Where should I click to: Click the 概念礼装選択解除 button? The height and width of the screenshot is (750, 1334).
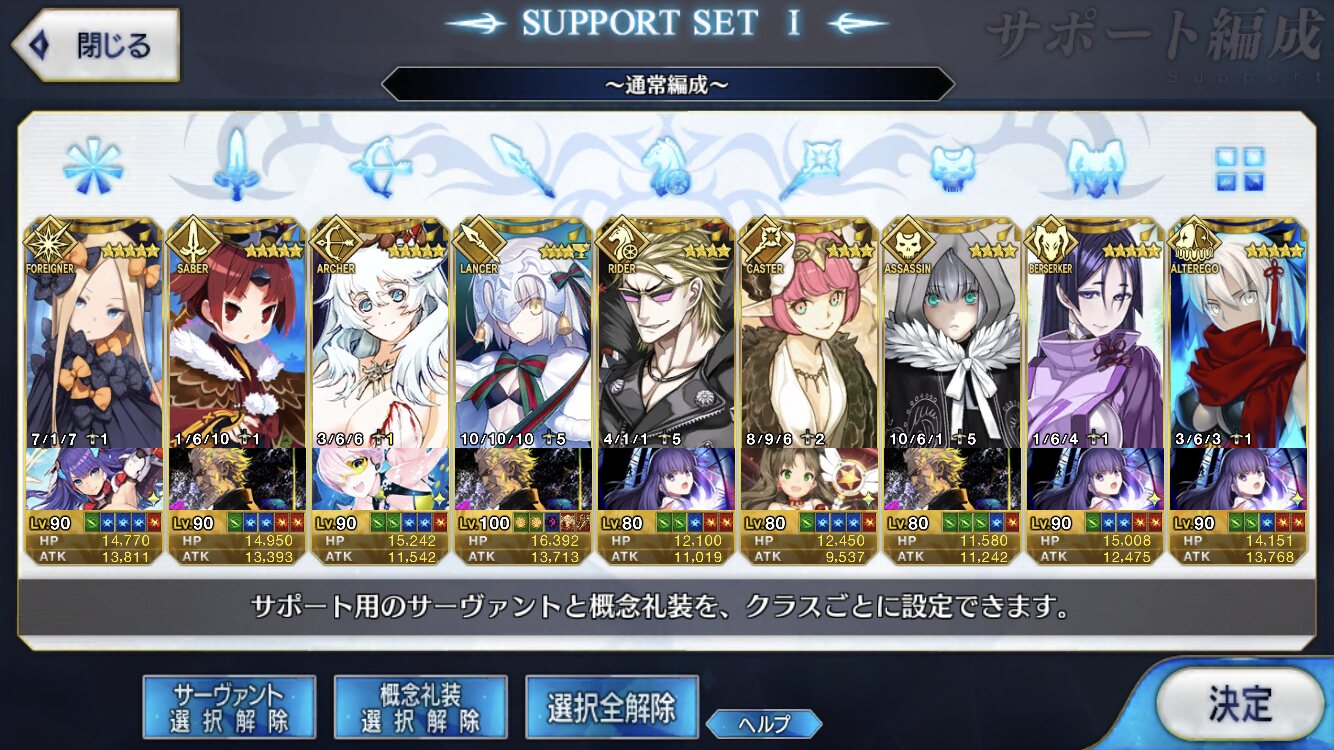click(x=420, y=707)
